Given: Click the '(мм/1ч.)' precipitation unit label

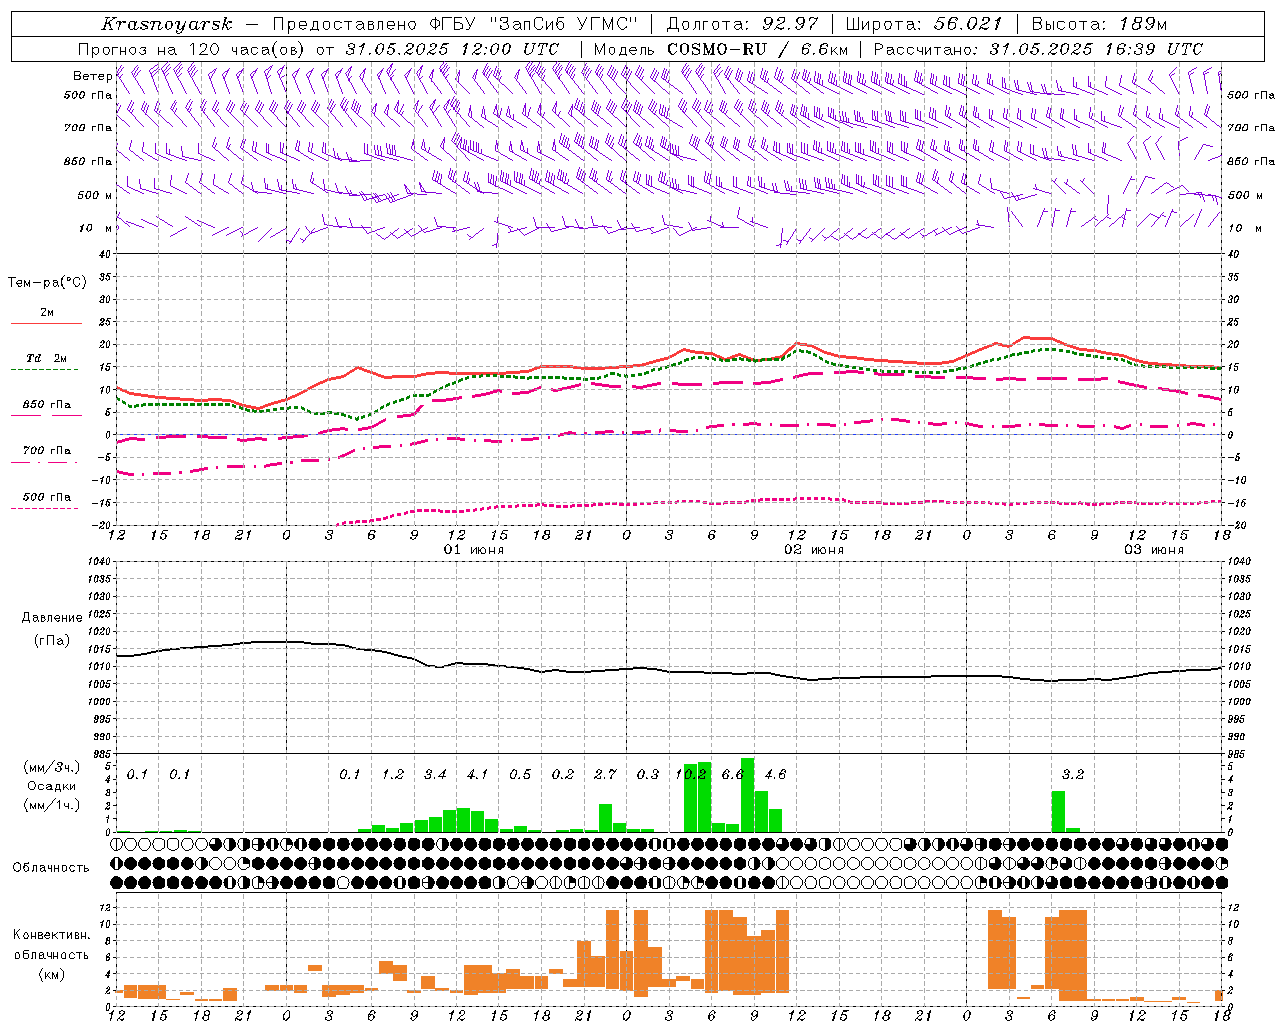Looking at the screenshot, I should pos(51,805).
